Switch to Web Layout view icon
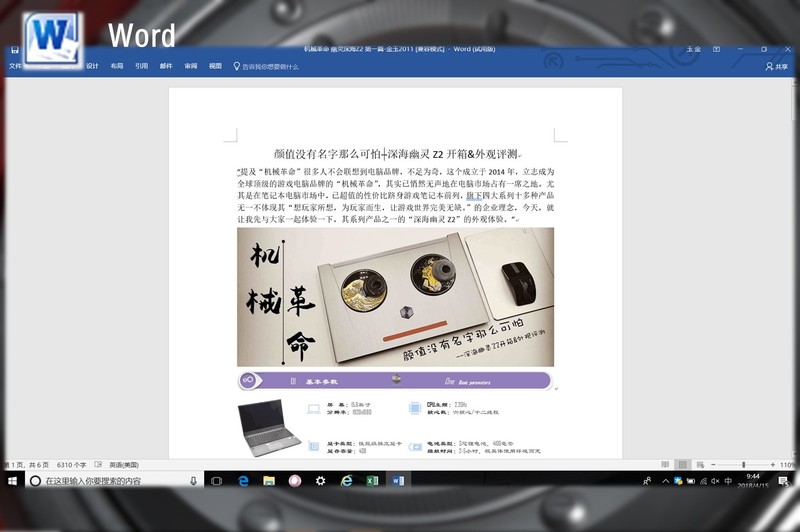800x532 pixels. point(700,465)
